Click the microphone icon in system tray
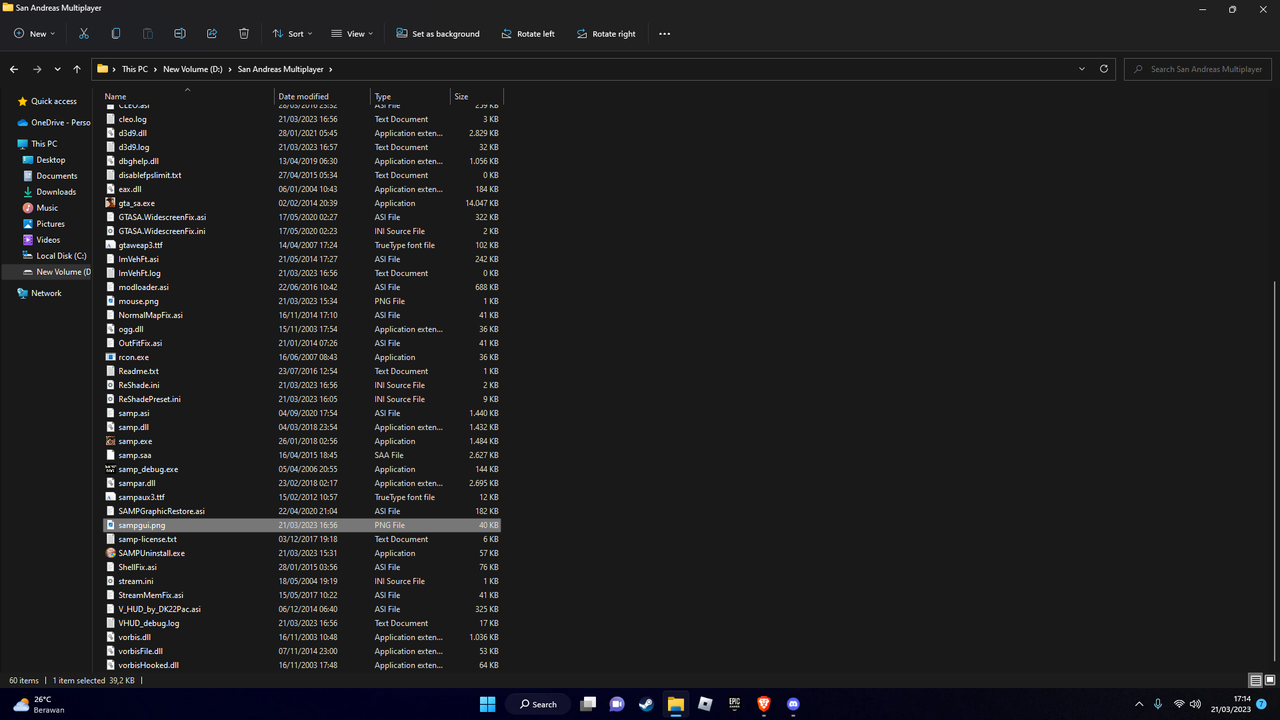This screenshot has width=1280, height=720. (x=1158, y=704)
